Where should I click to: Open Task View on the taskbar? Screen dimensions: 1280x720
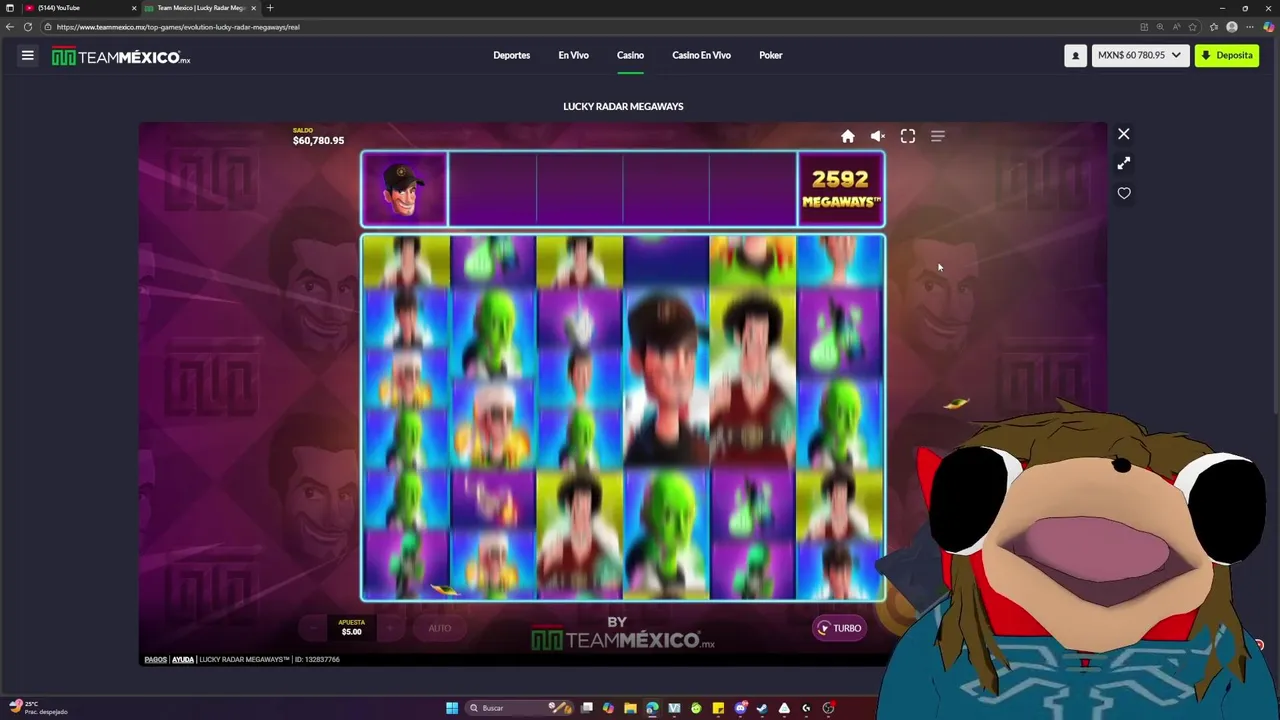(x=587, y=708)
